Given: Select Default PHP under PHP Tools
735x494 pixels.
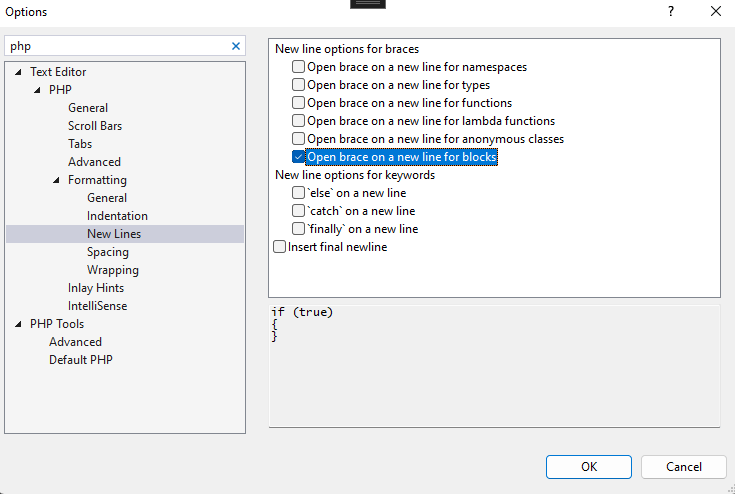Looking at the screenshot, I should [x=81, y=360].
